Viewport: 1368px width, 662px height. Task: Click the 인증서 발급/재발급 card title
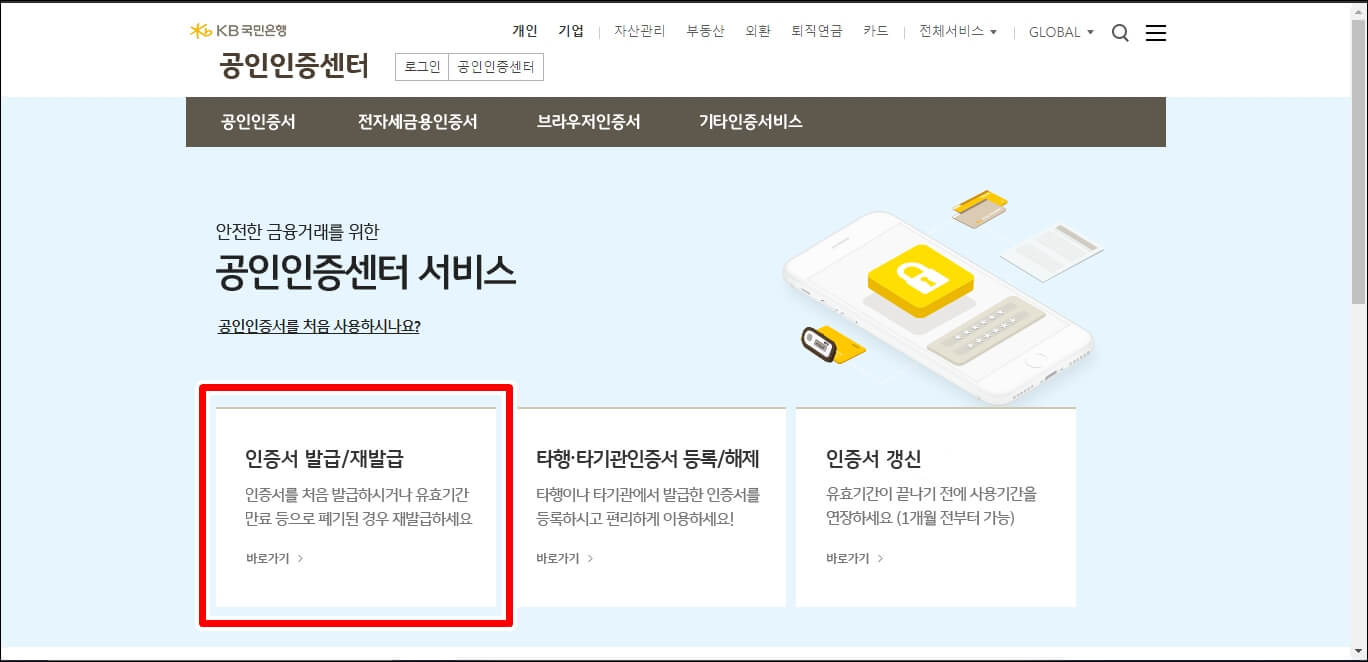click(x=324, y=459)
